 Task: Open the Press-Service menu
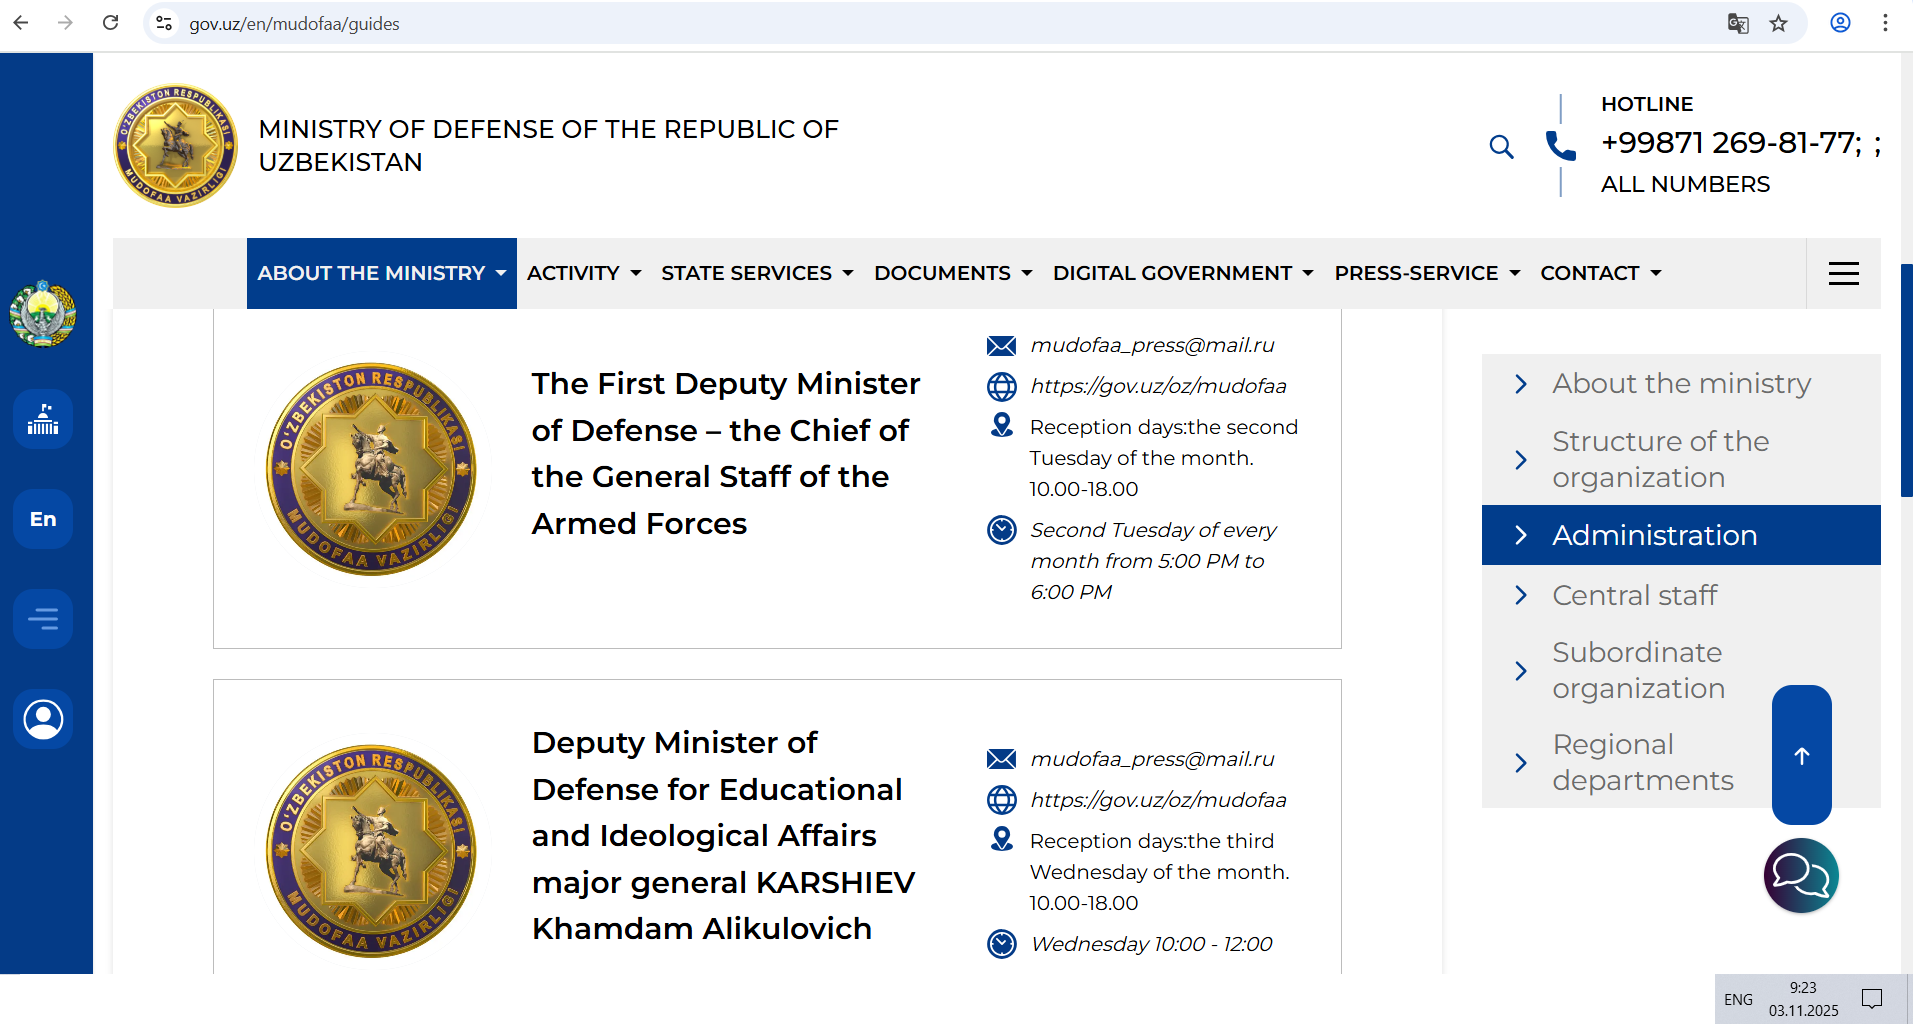pos(1426,273)
